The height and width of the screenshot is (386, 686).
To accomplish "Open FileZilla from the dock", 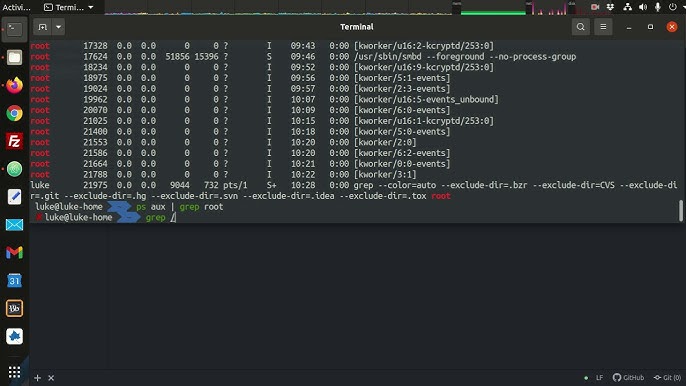I will [14, 141].
